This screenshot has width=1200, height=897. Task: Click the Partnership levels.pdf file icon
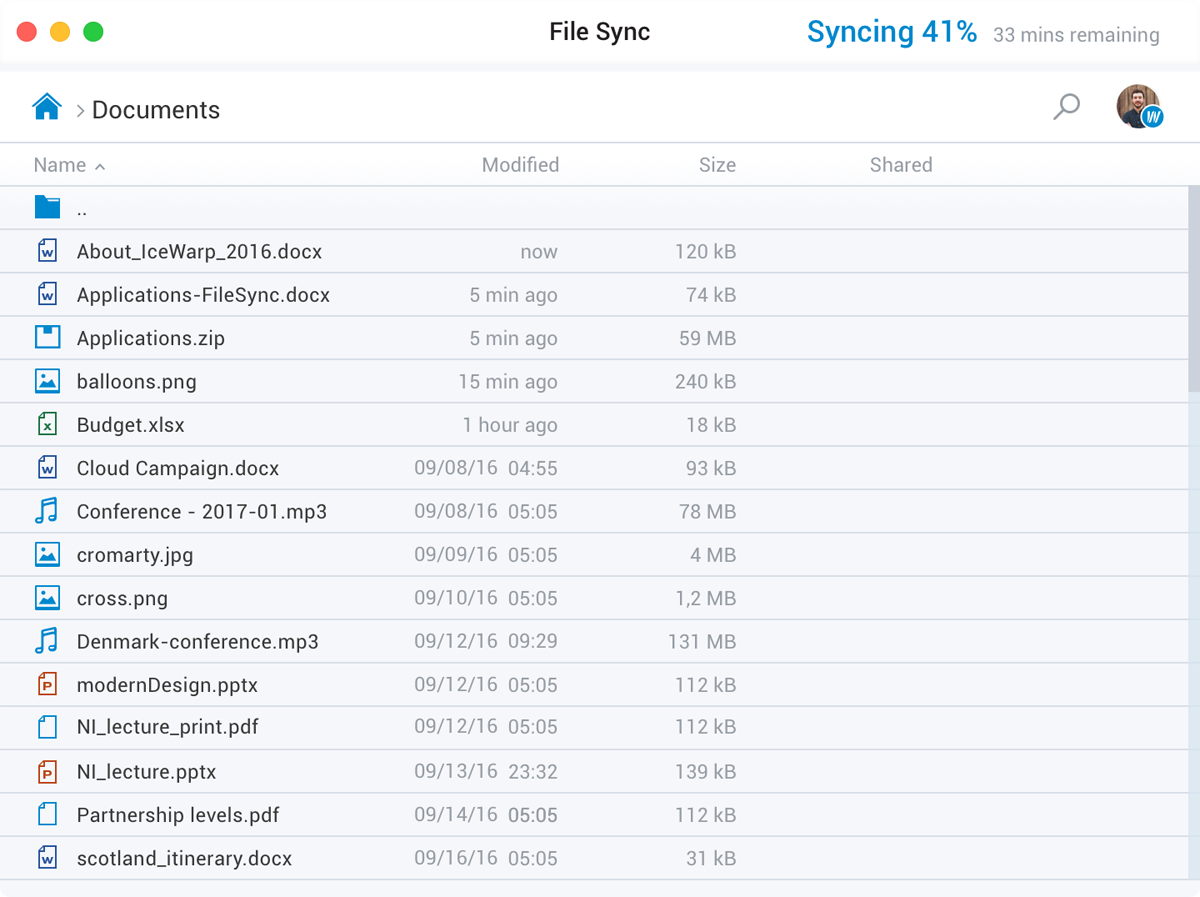47,815
